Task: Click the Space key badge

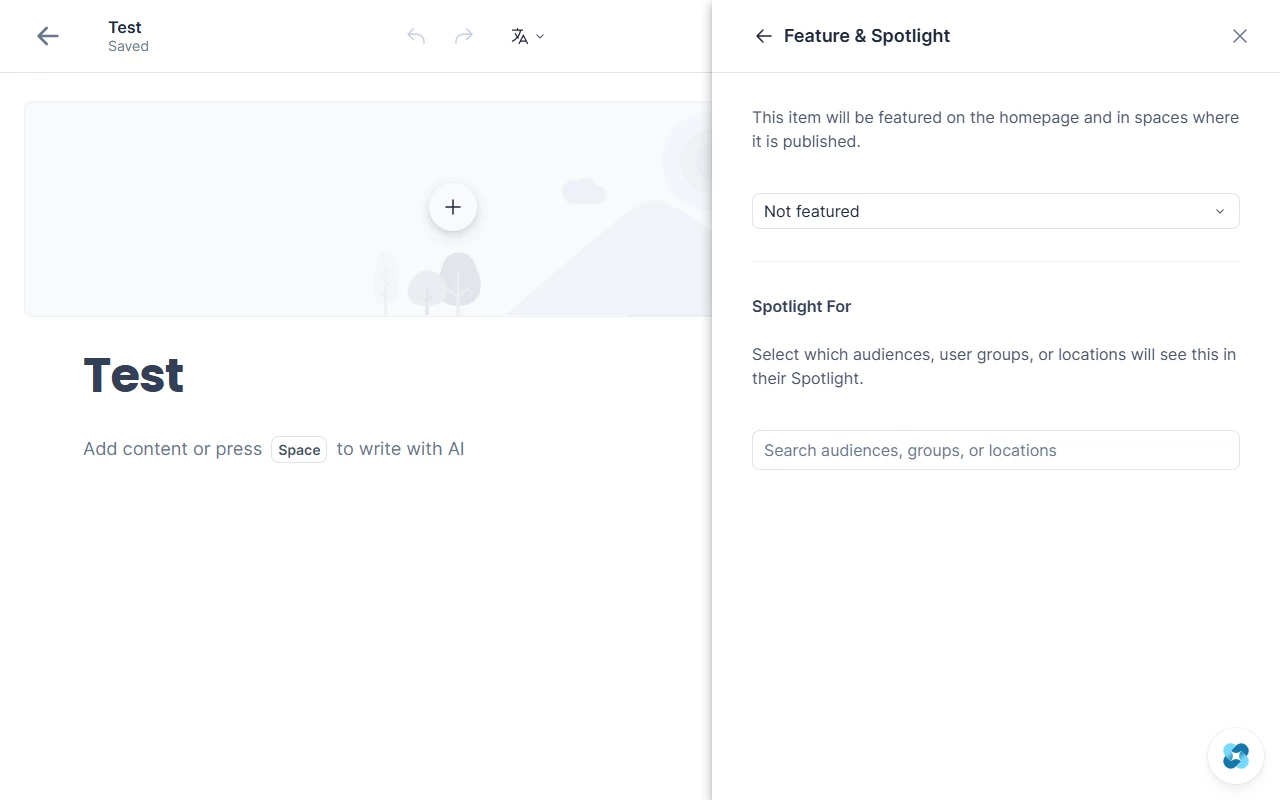Action: [299, 450]
